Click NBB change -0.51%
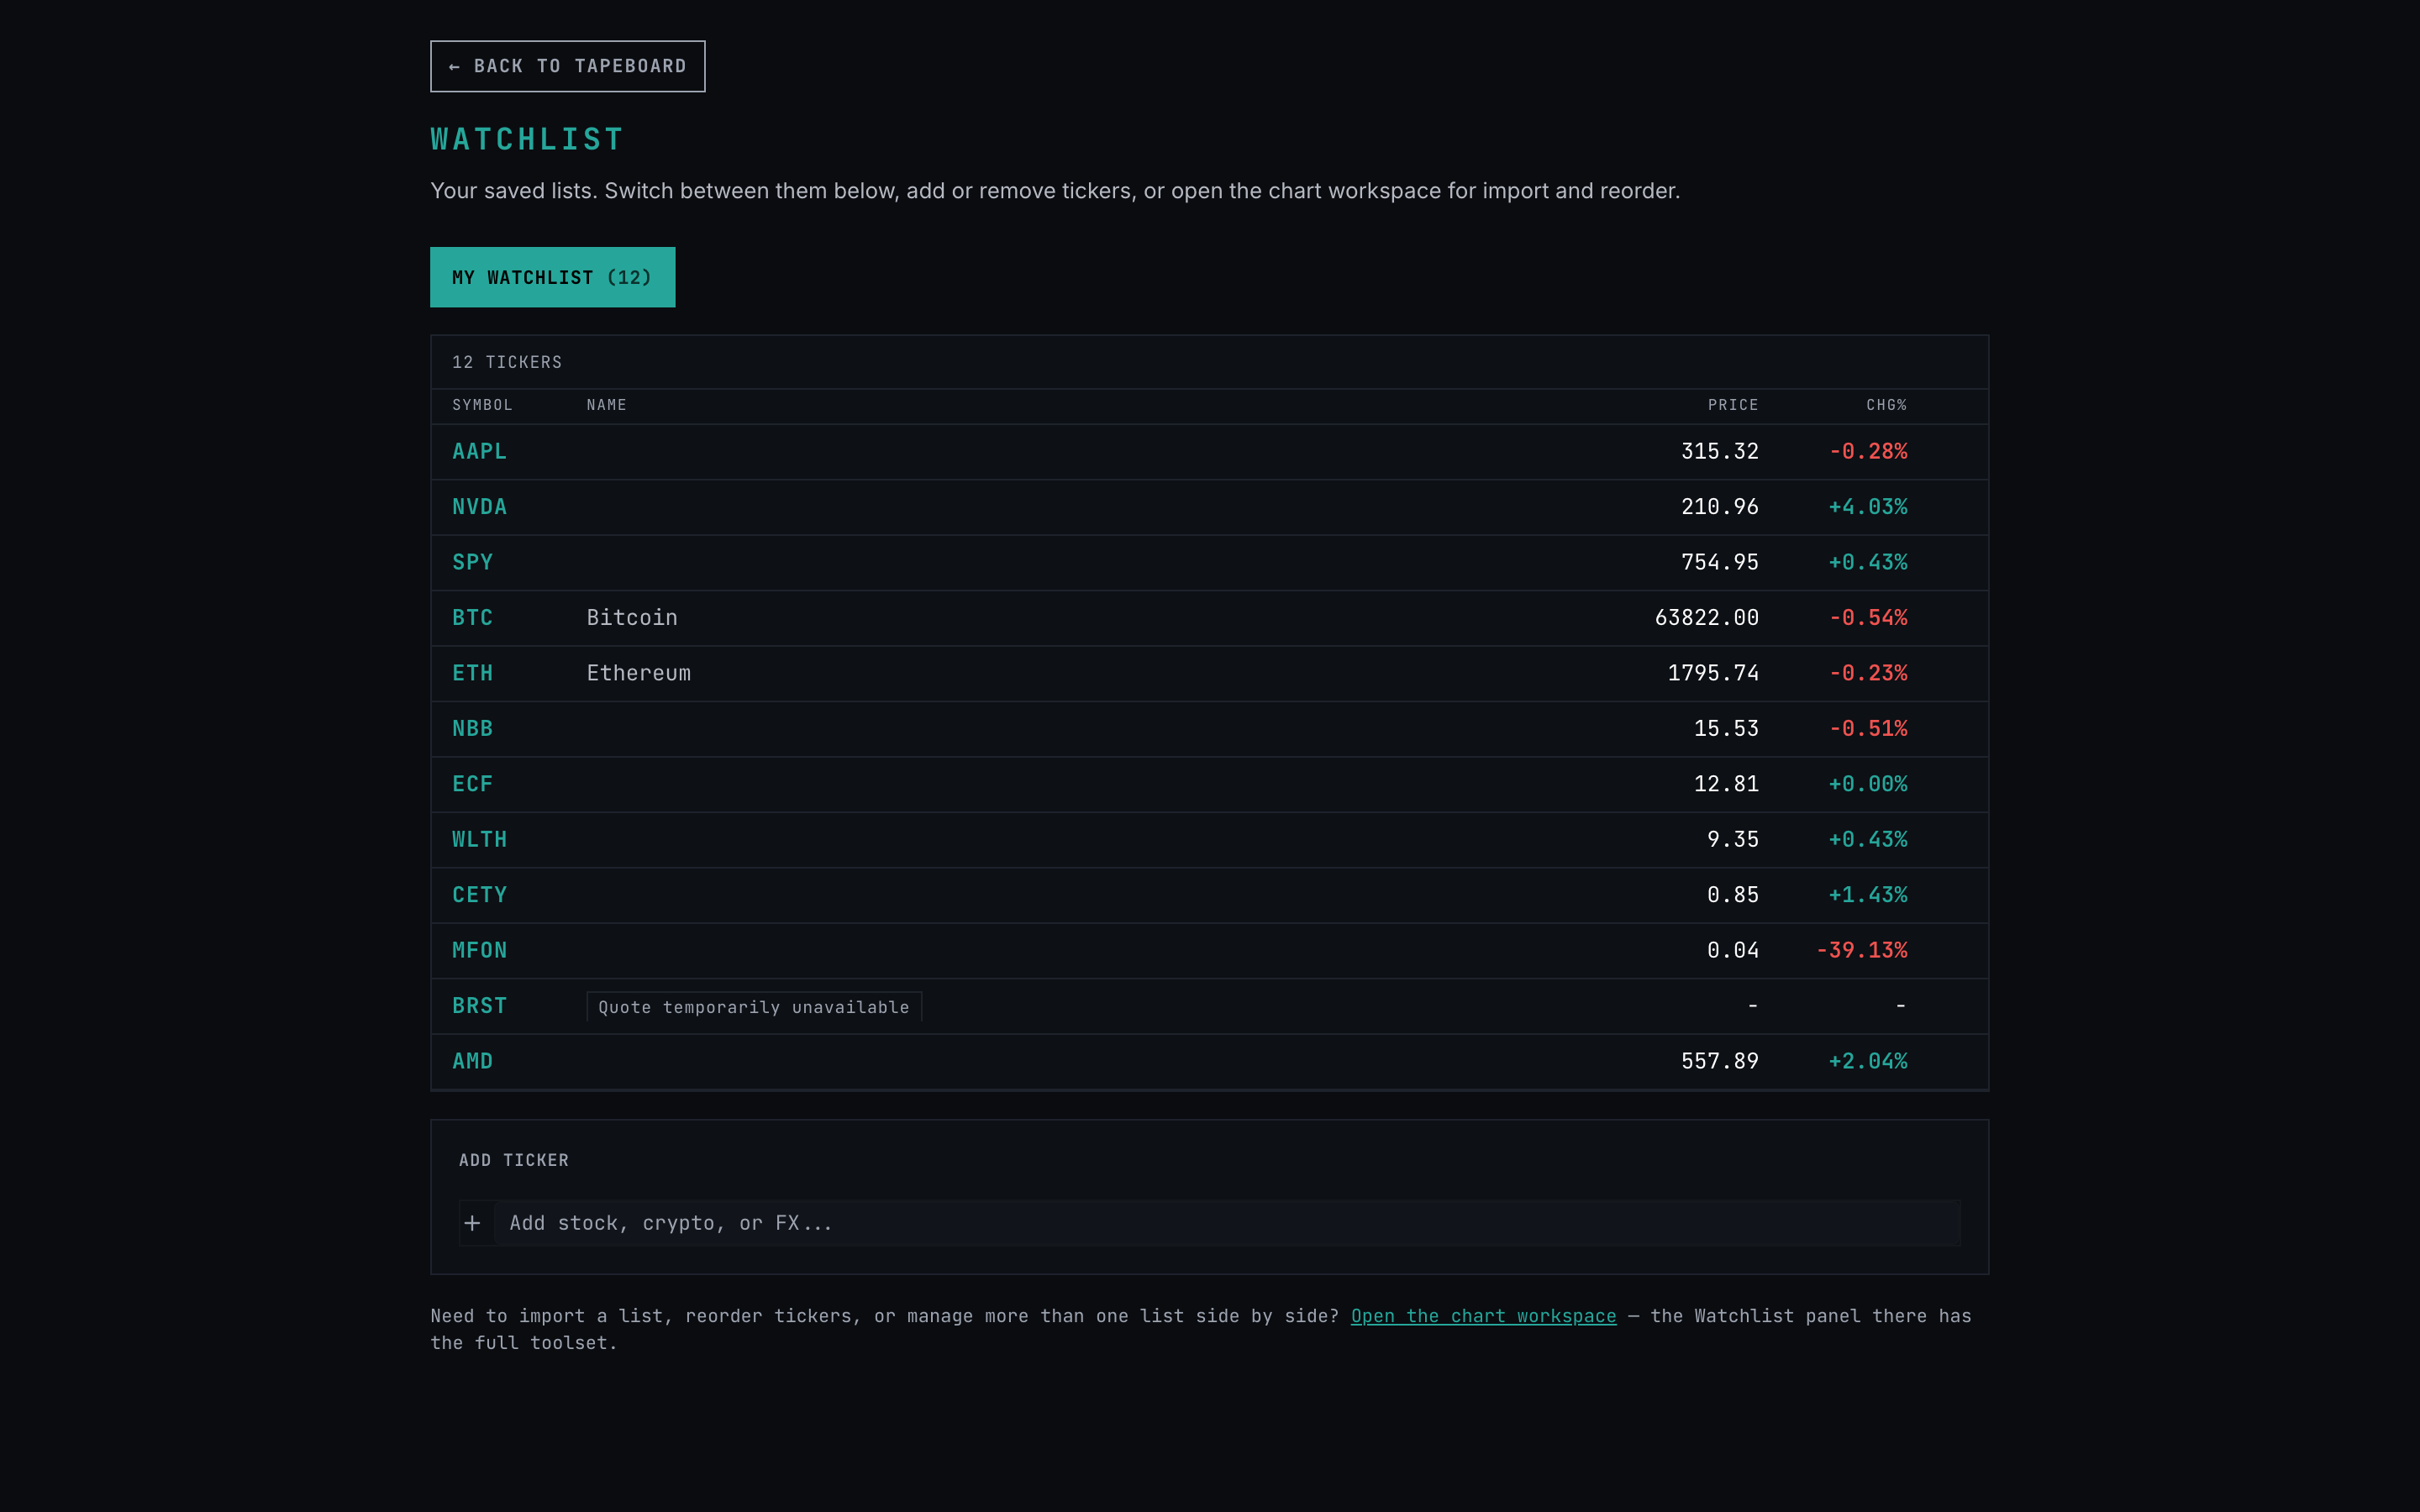Screen dimensions: 2420x1512 click(1868, 729)
